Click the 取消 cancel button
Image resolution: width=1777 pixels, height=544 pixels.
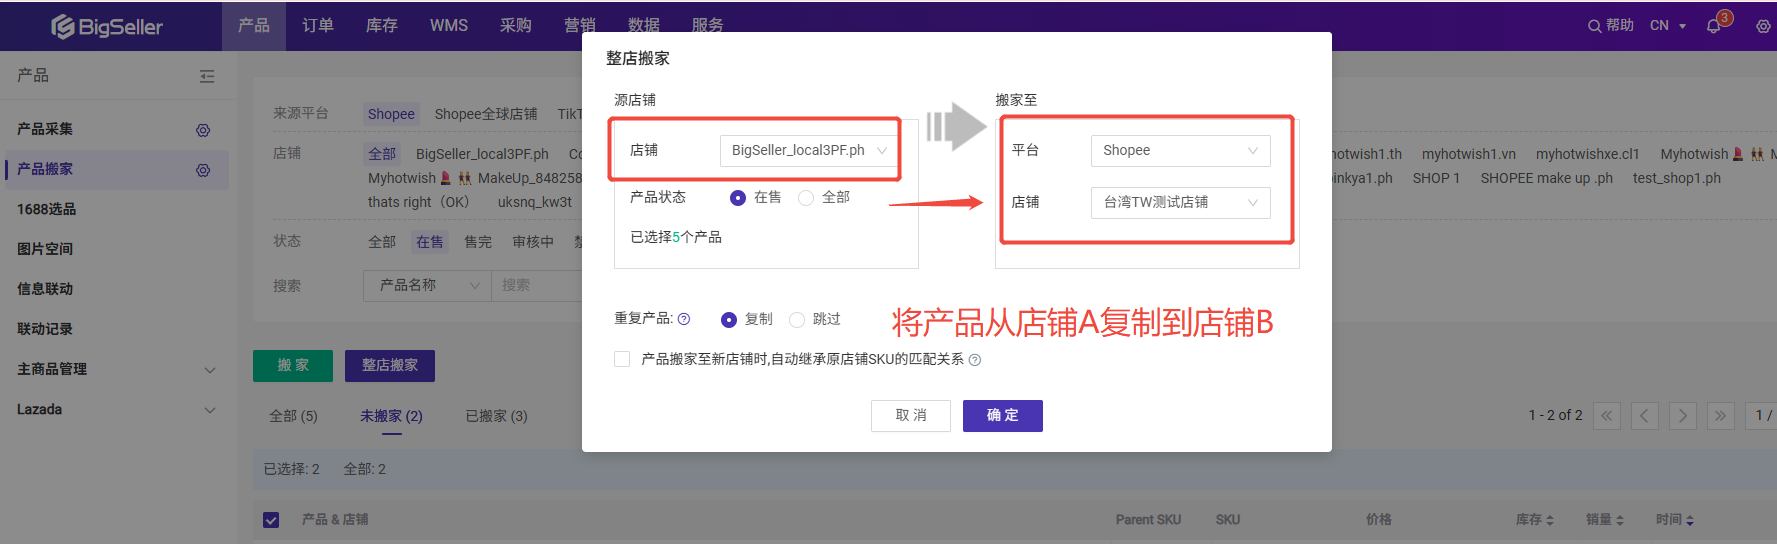[910, 416]
